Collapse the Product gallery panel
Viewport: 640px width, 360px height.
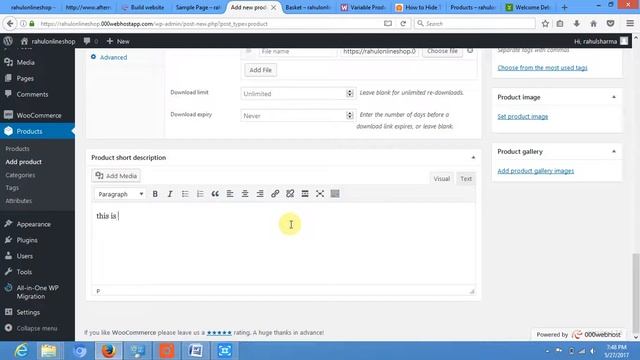(614, 151)
